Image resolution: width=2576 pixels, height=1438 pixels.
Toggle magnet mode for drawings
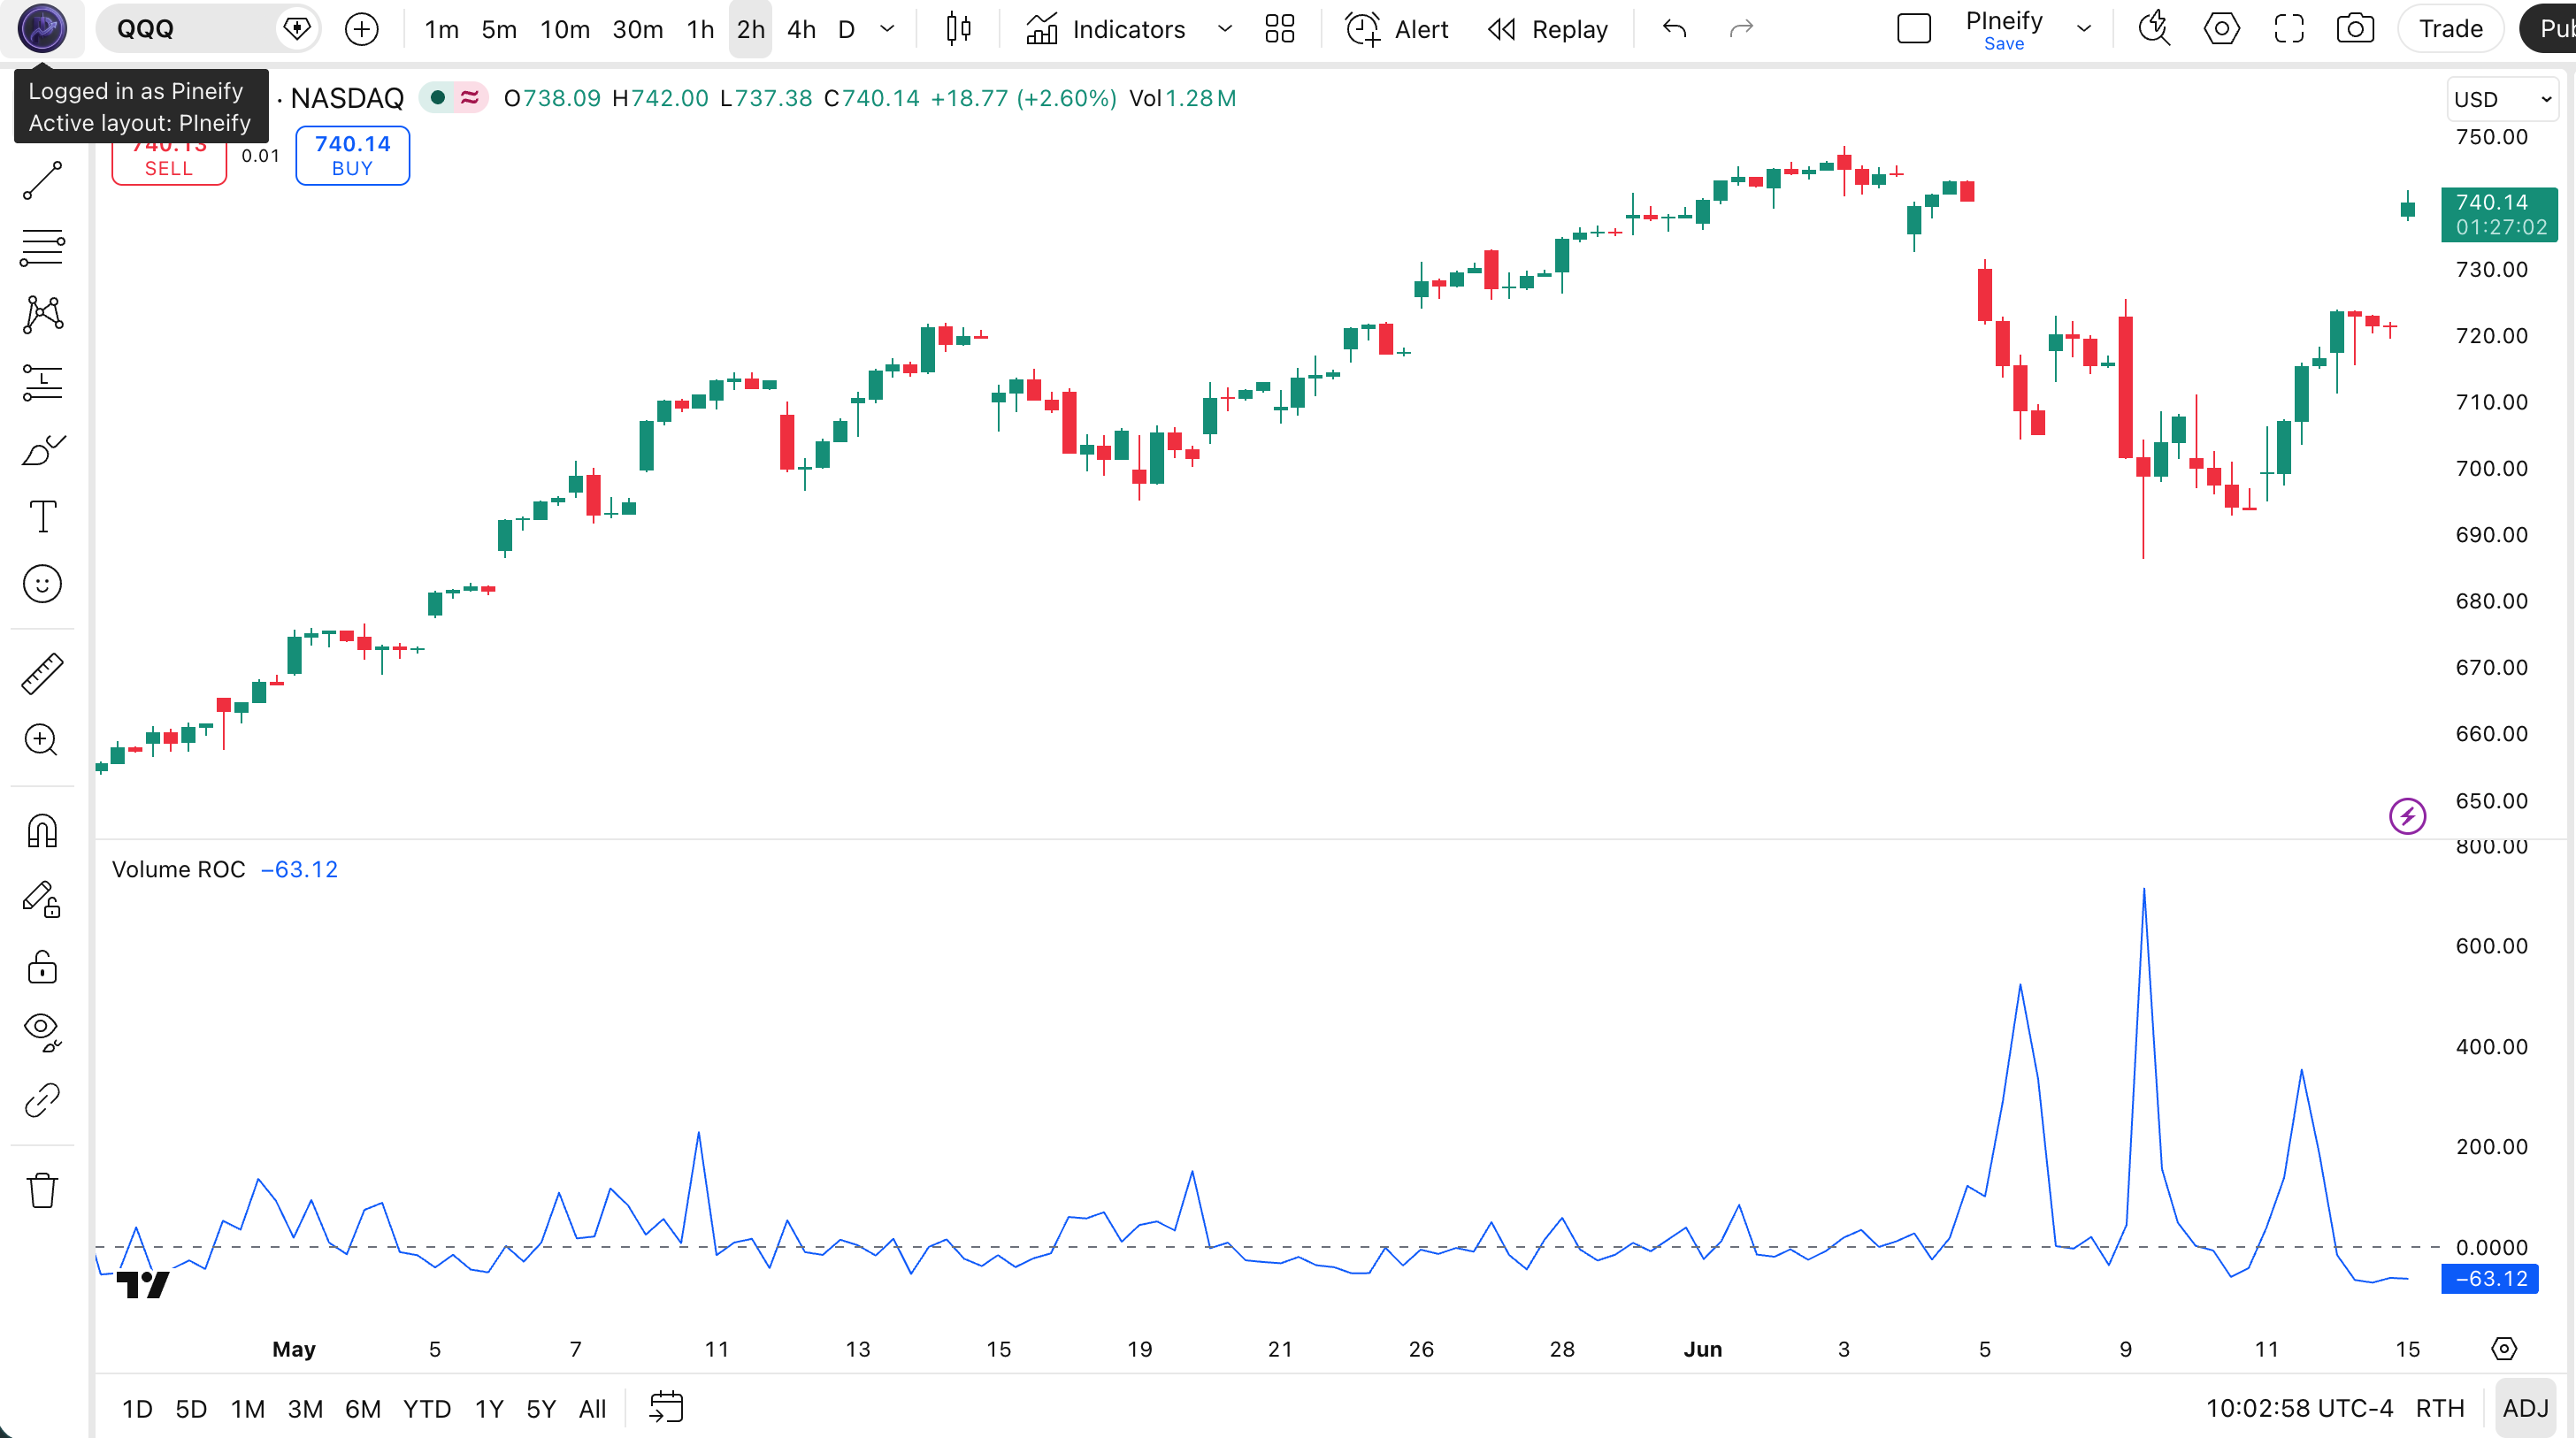pos(42,831)
